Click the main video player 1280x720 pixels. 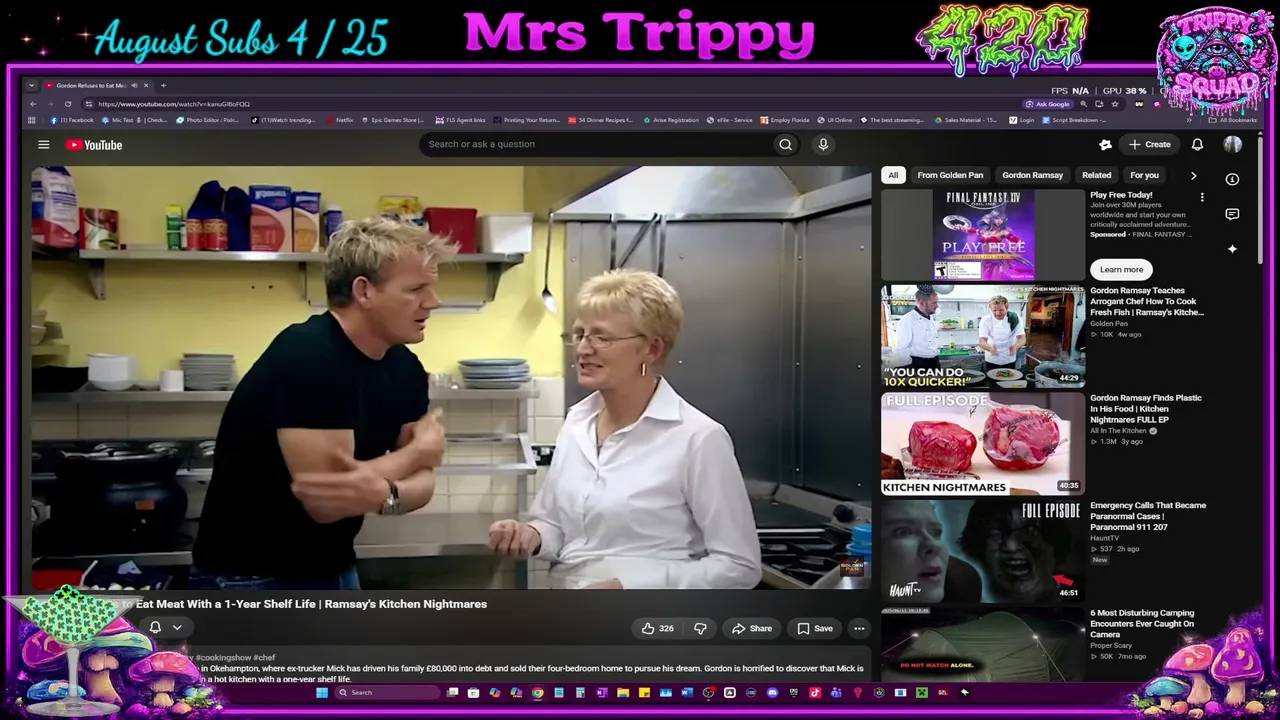click(451, 378)
